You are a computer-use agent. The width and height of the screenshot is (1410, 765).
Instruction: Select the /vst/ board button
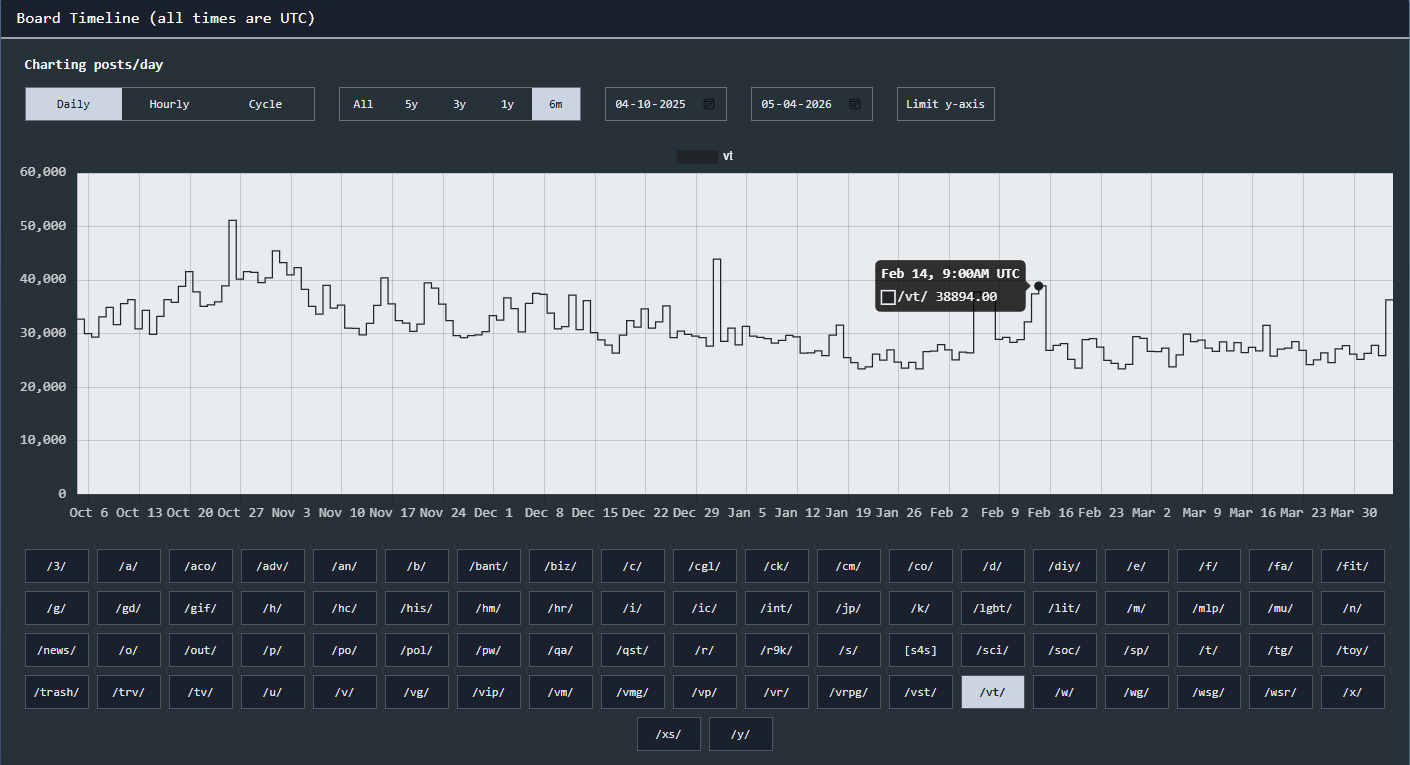(921, 692)
